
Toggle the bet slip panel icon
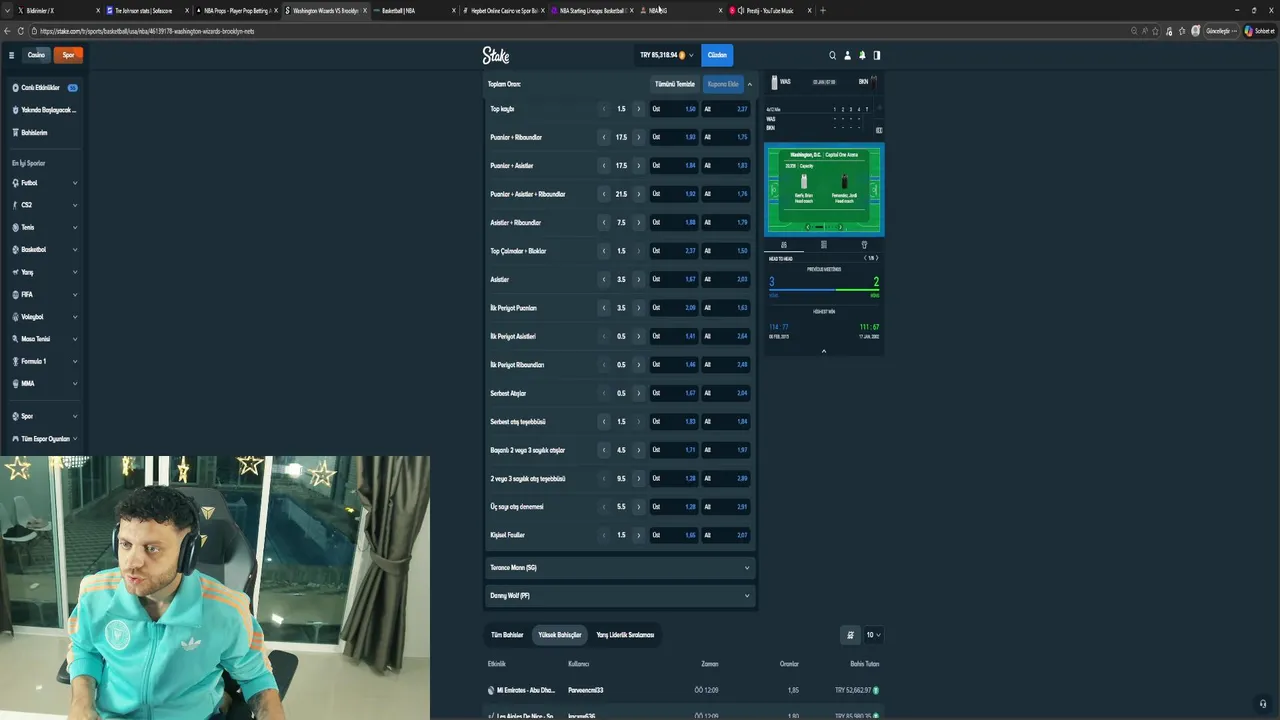(x=877, y=55)
